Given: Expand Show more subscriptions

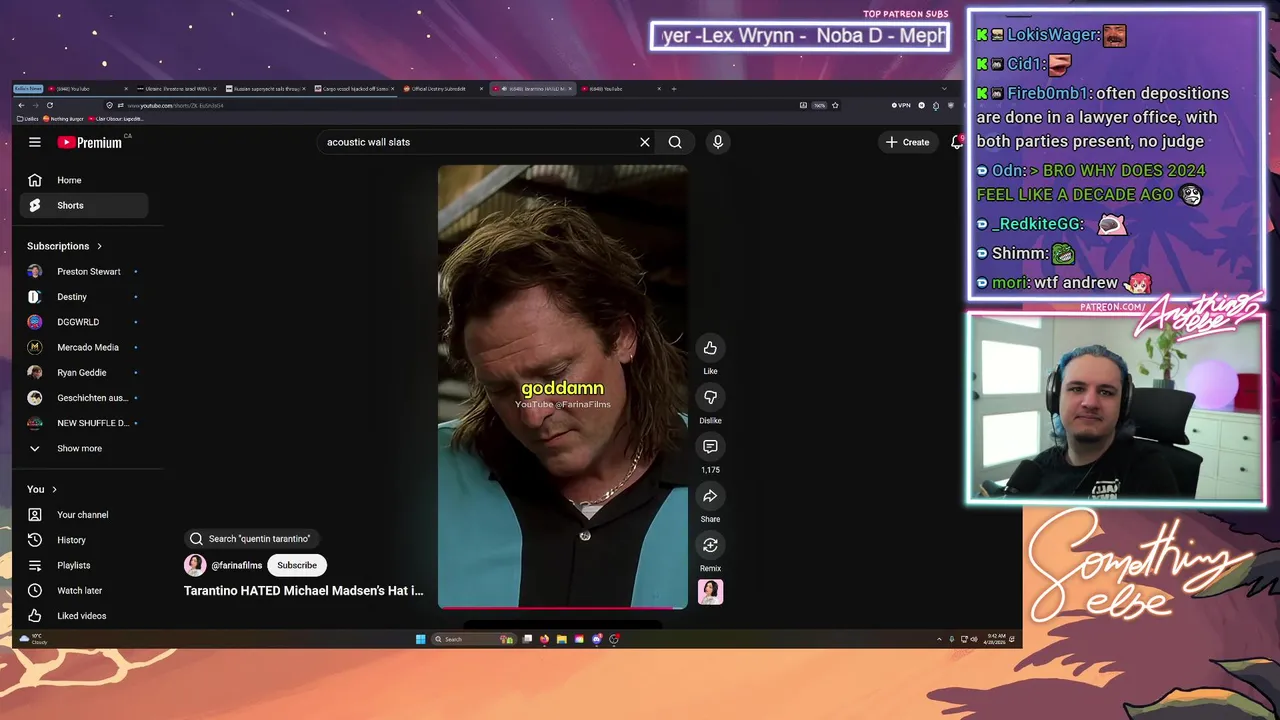Looking at the screenshot, I should pyautogui.click(x=84, y=448).
